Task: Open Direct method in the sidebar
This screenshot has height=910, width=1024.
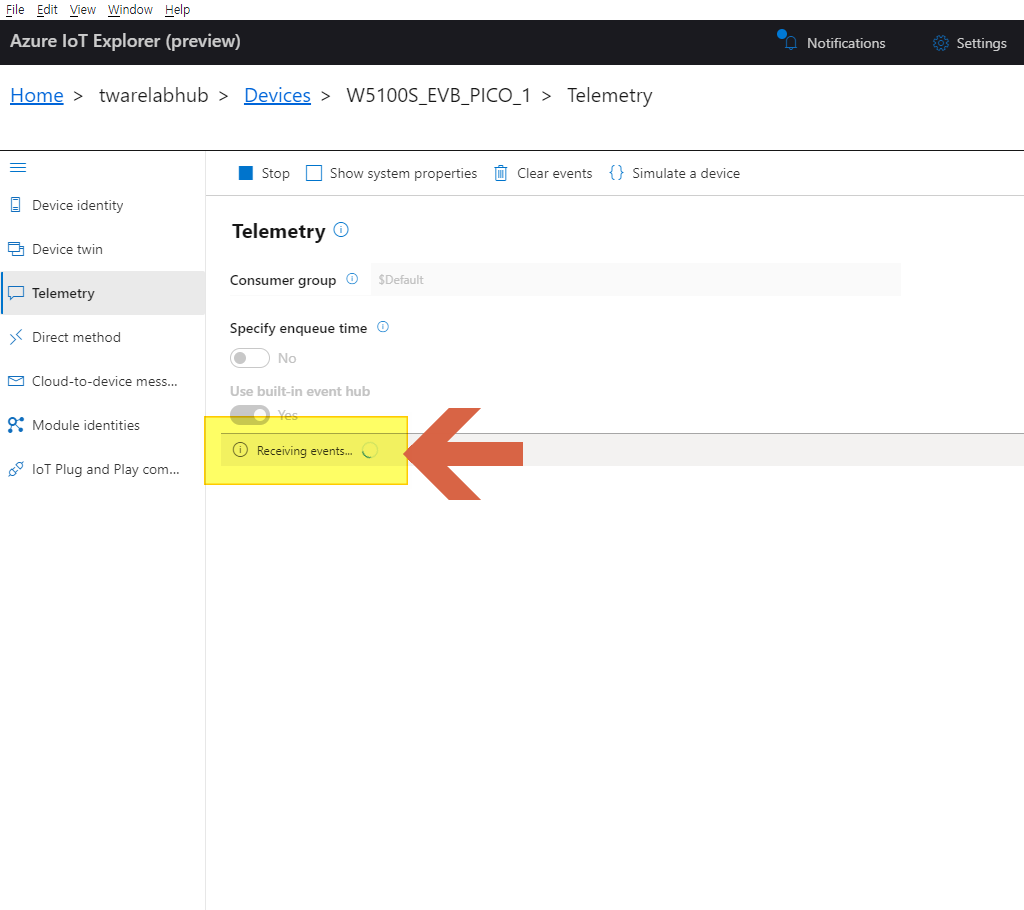Action: click(103, 337)
